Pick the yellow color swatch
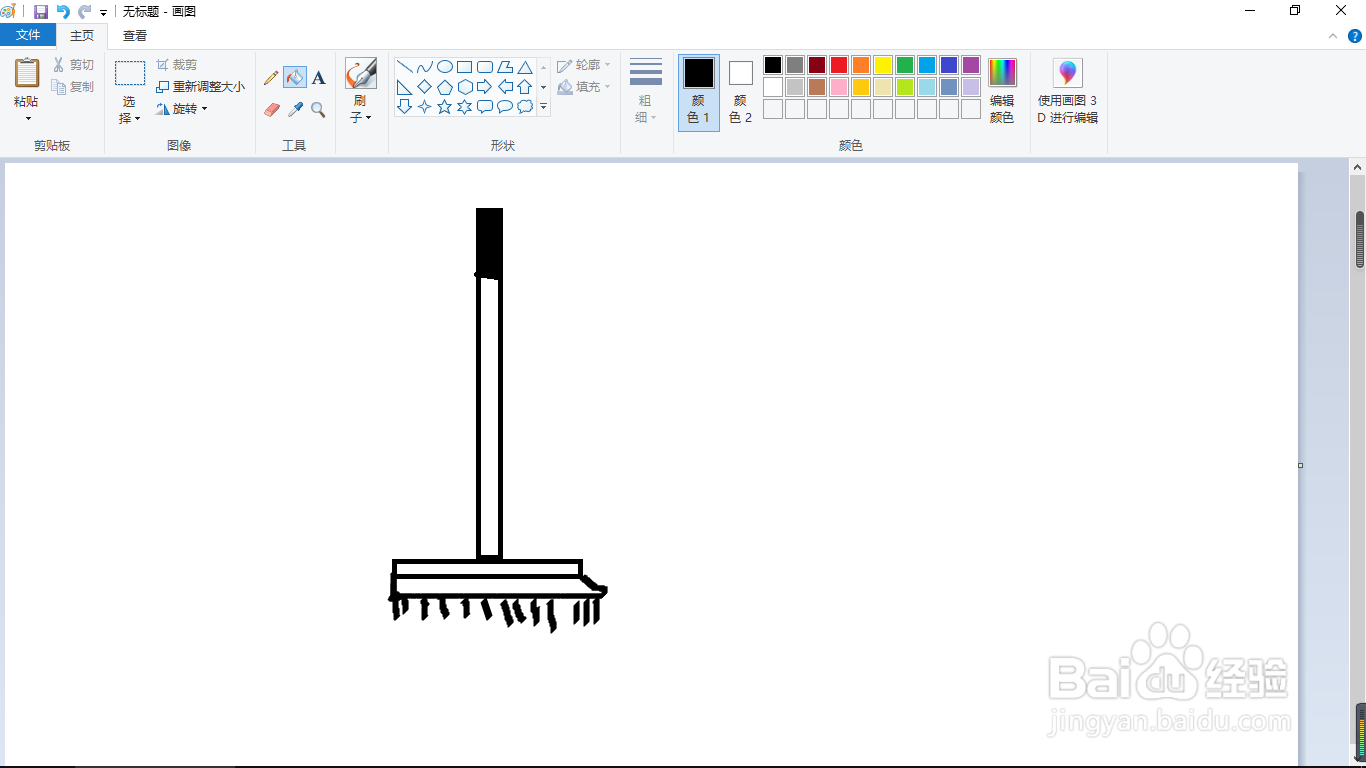1366x768 pixels. 883,65
